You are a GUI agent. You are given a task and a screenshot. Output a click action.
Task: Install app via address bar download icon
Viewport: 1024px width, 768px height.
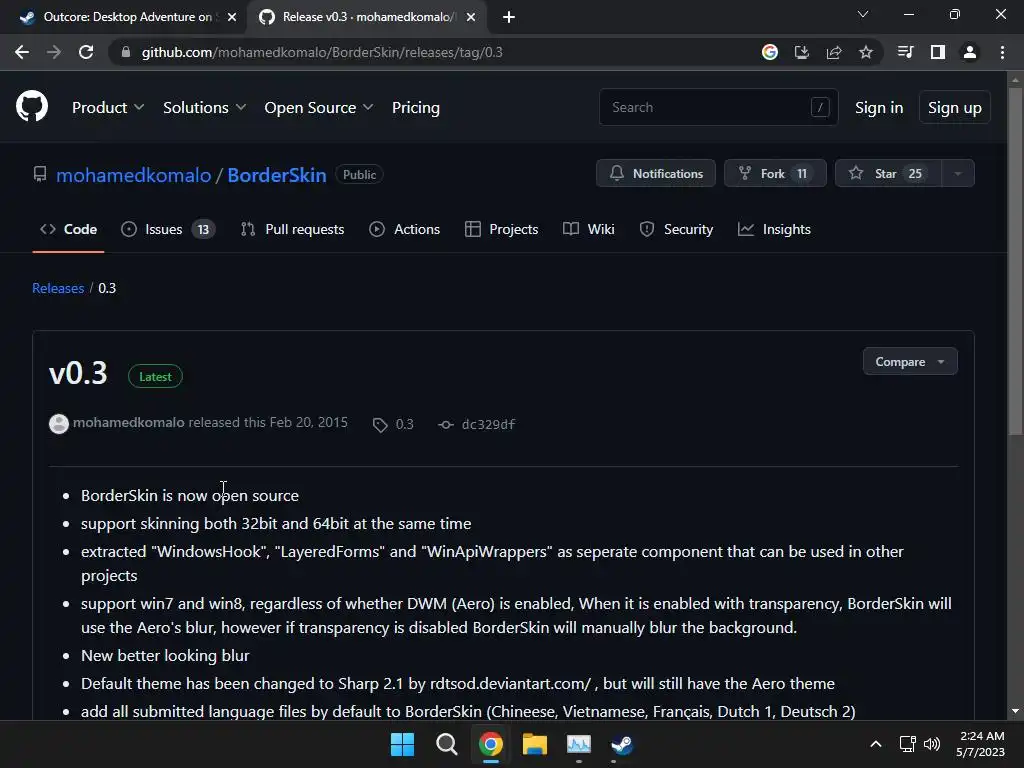coord(802,52)
